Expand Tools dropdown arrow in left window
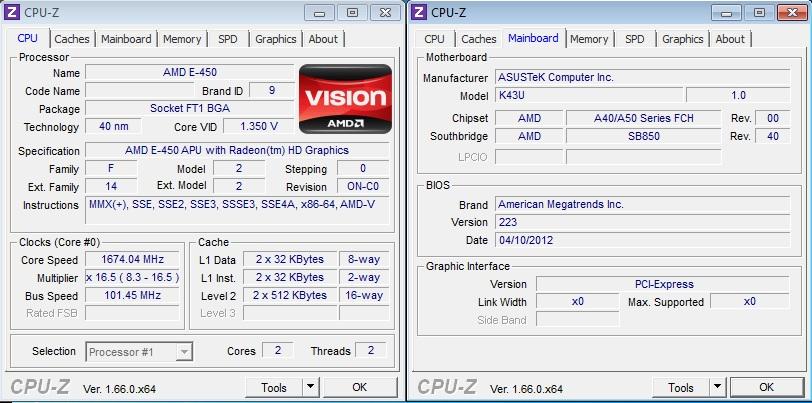The image size is (812, 403). click(310, 387)
